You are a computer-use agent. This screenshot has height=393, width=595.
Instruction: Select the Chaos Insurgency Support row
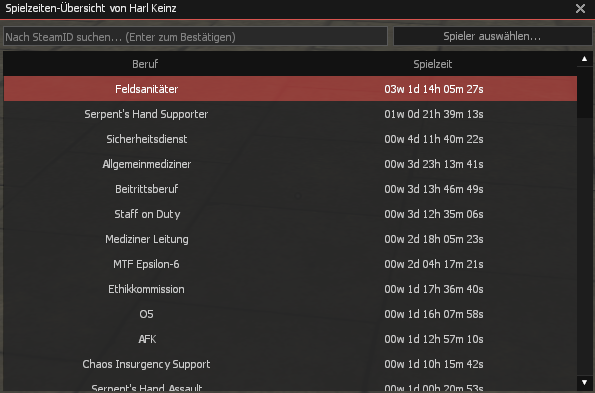tap(290, 364)
